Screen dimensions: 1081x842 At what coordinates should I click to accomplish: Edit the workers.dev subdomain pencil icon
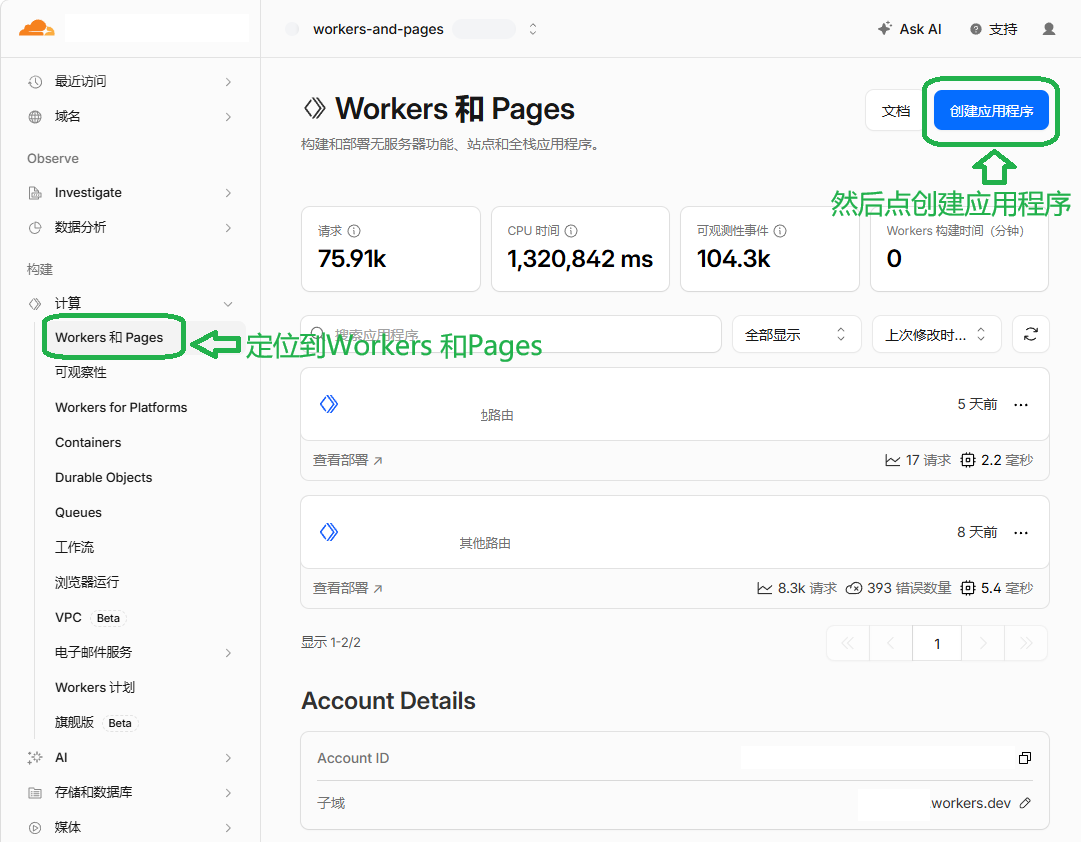[x=1025, y=803]
